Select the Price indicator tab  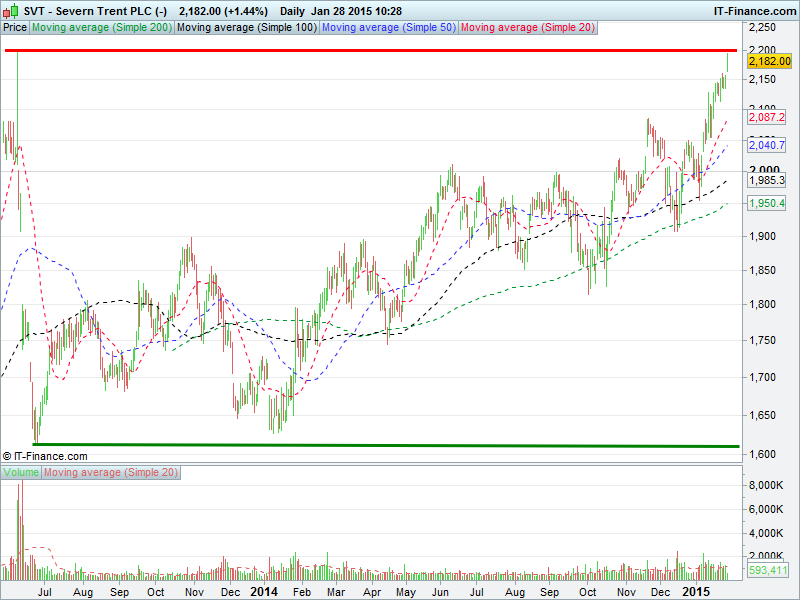(15, 28)
